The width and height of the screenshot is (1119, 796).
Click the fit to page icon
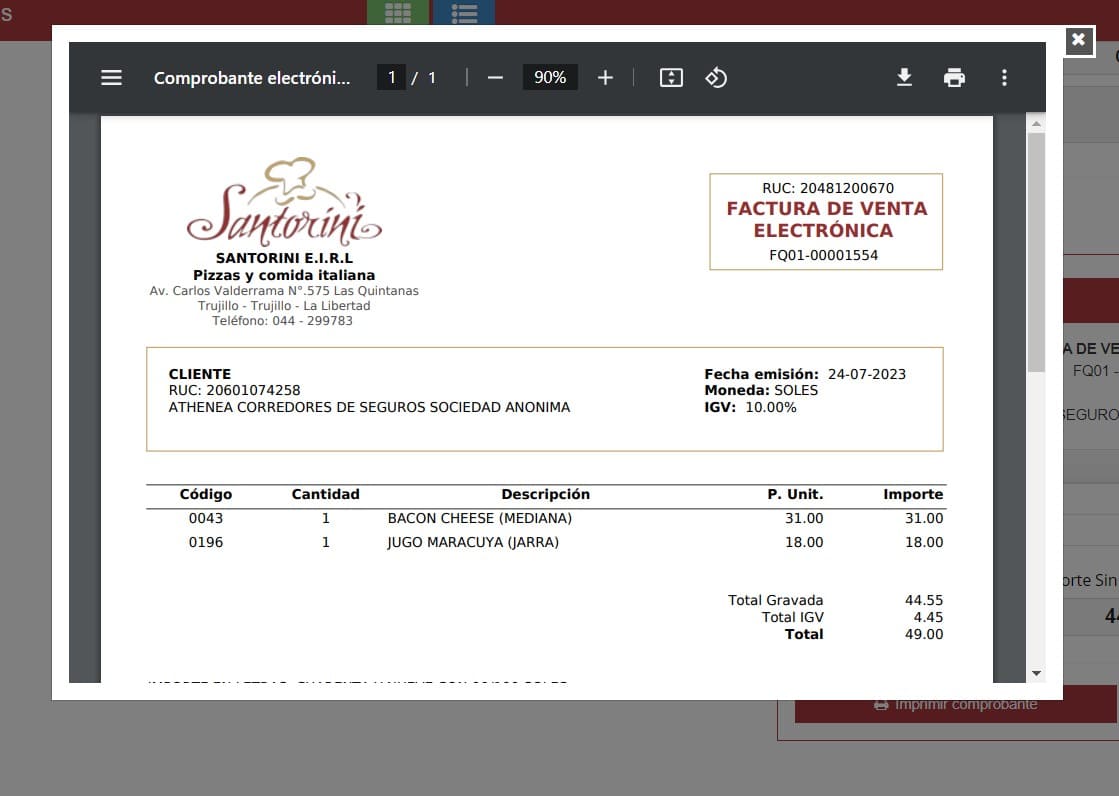pyautogui.click(x=671, y=78)
